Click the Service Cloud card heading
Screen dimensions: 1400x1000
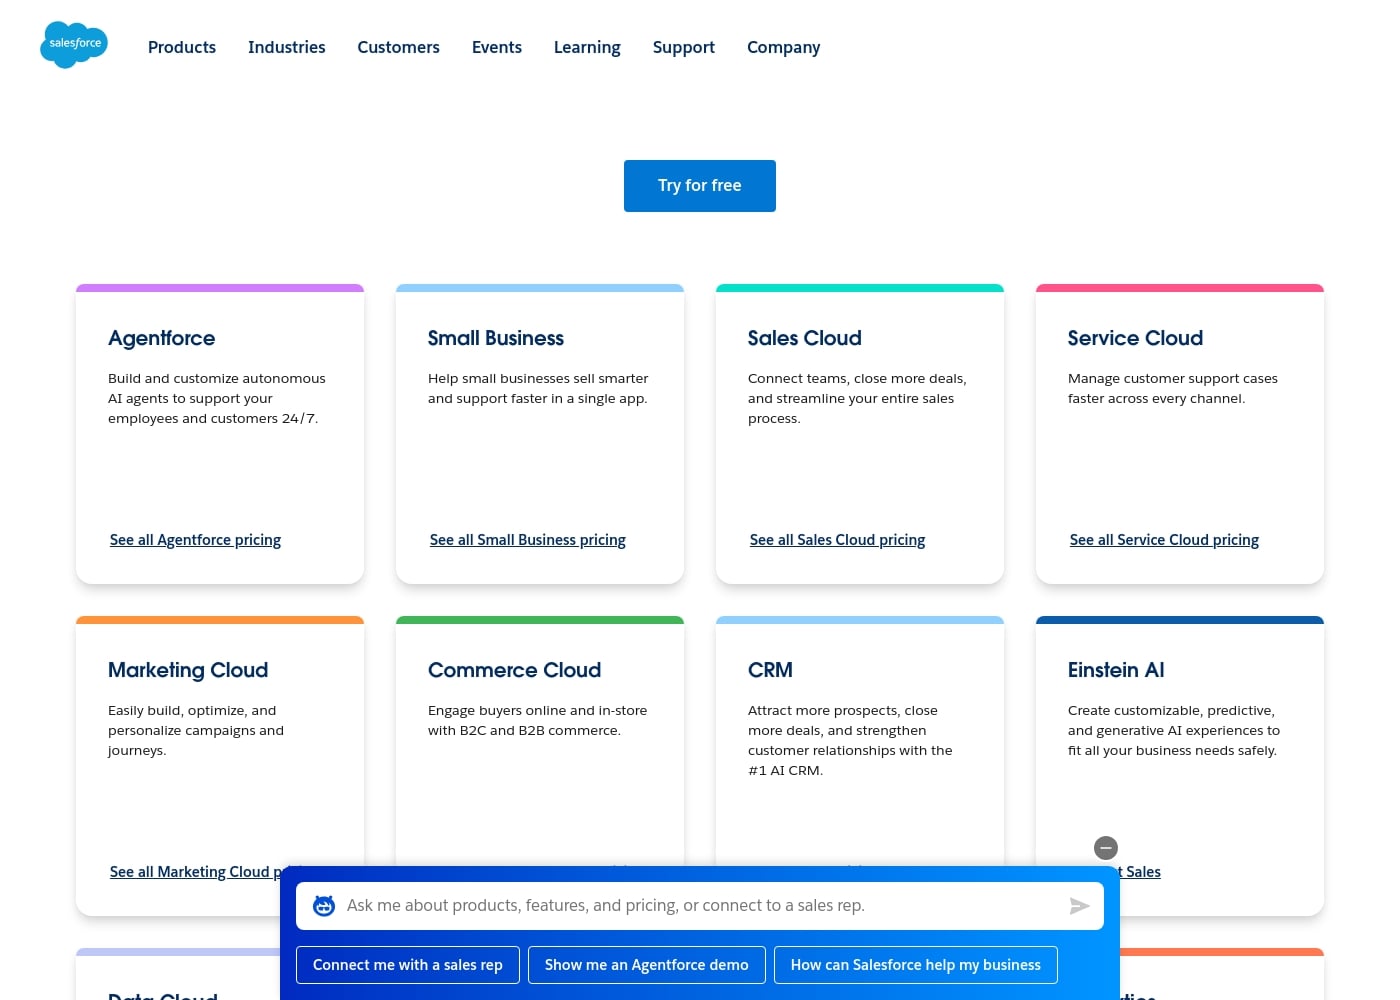[x=1135, y=338]
